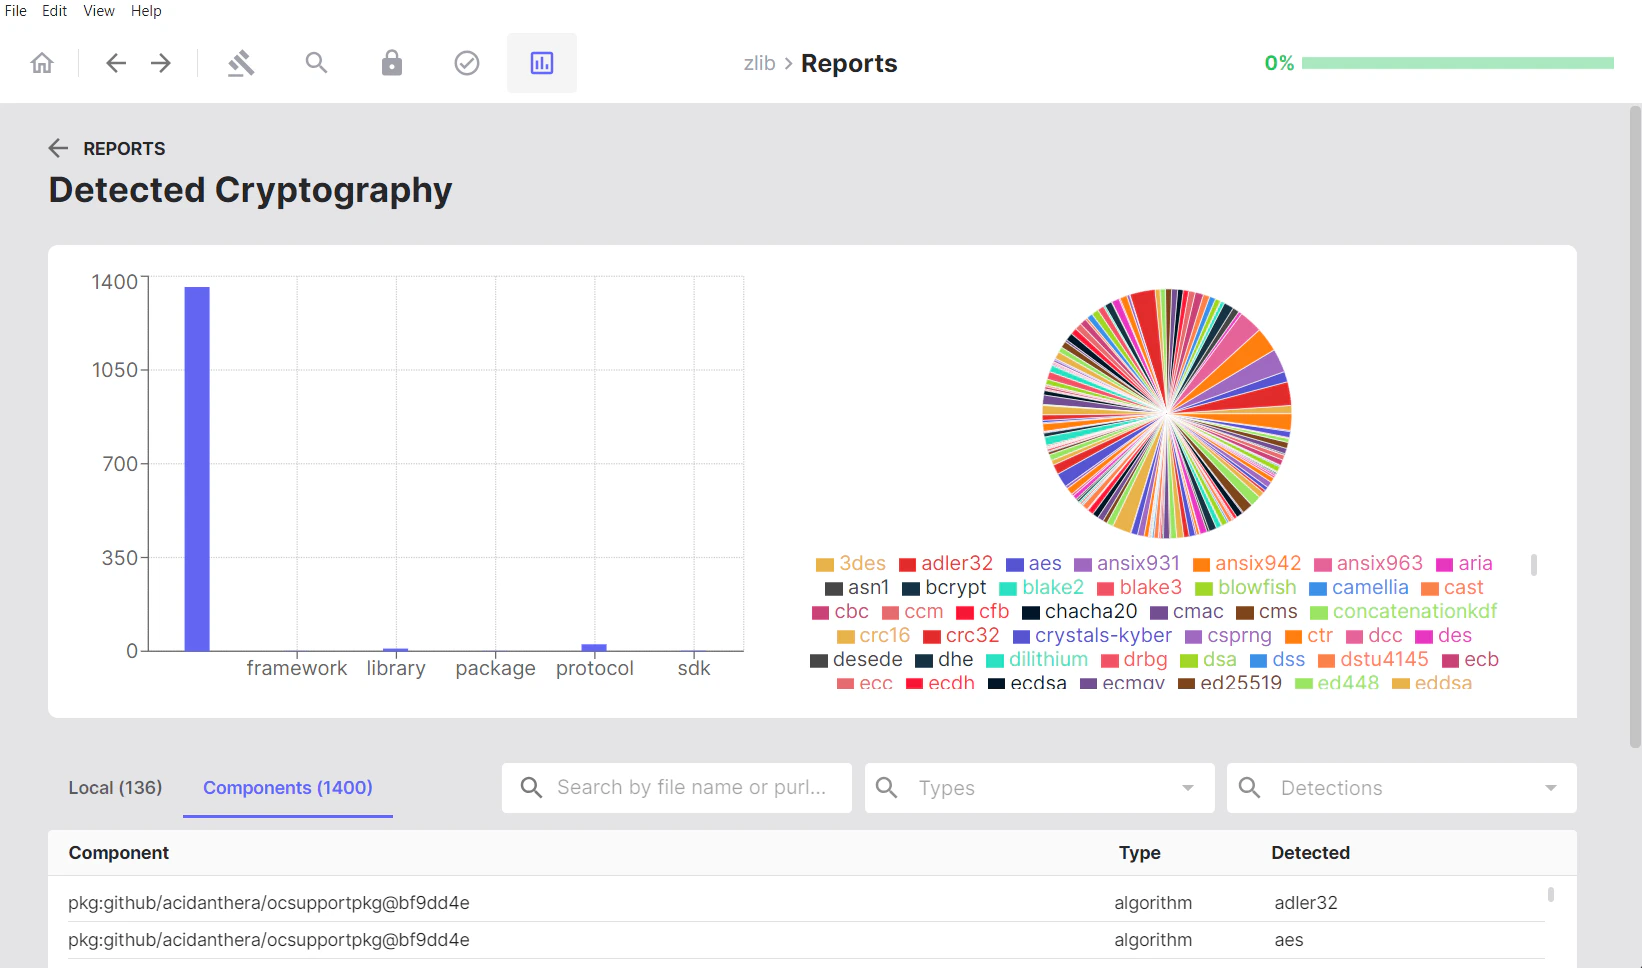Toggle the camellia legend entry
The image size is (1642, 968).
tap(1359, 588)
